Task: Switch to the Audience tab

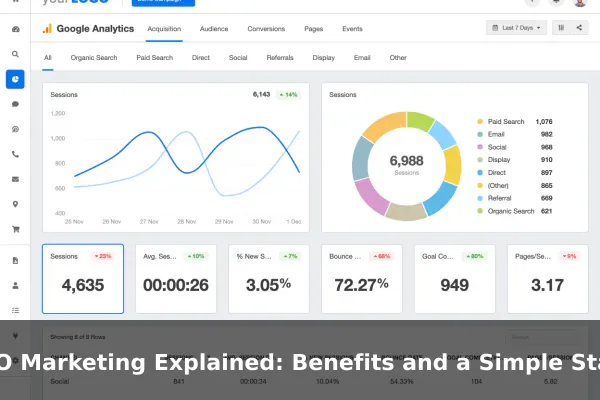Action: coord(214,29)
